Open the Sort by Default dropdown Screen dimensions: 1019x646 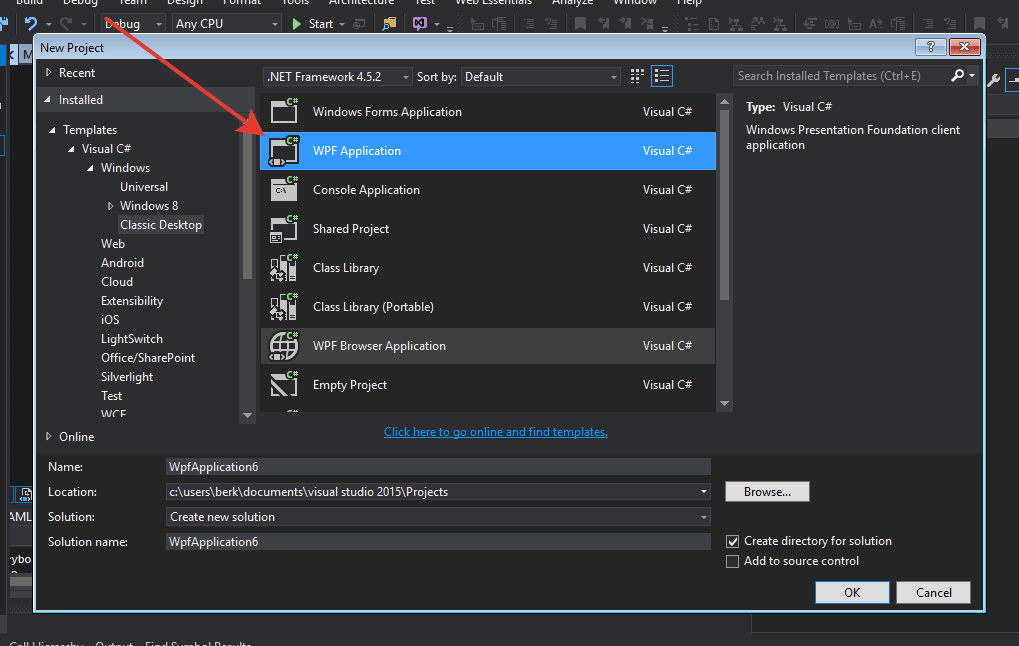pyautogui.click(x=540, y=77)
